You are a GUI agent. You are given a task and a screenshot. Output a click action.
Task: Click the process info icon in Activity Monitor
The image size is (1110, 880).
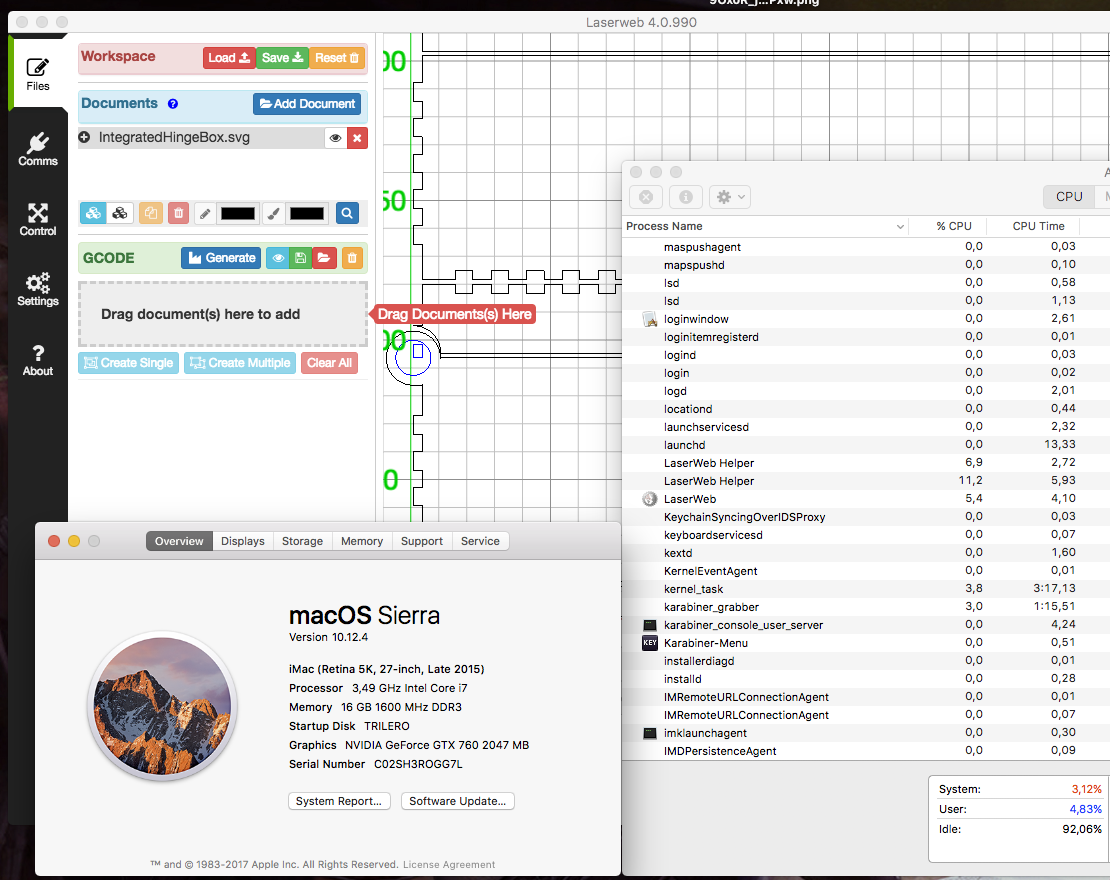[685, 197]
